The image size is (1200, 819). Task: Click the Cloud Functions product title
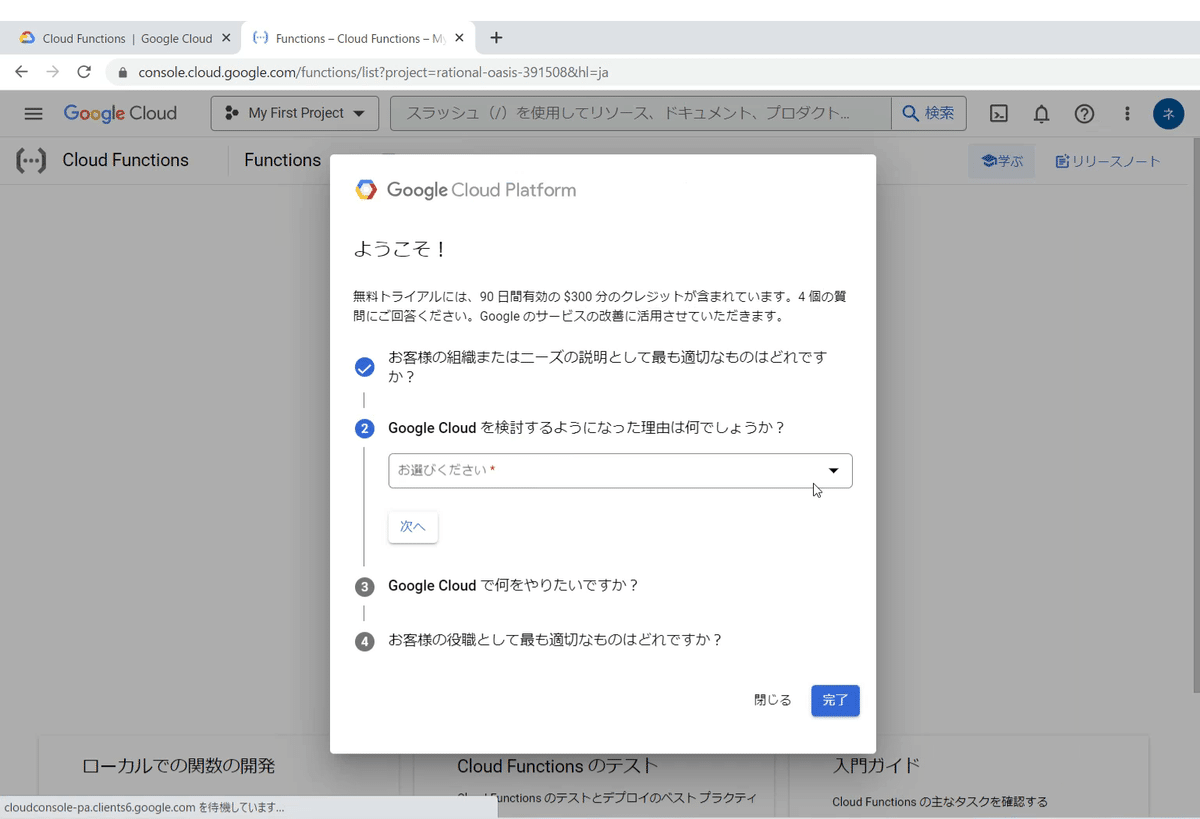point(125,160)
